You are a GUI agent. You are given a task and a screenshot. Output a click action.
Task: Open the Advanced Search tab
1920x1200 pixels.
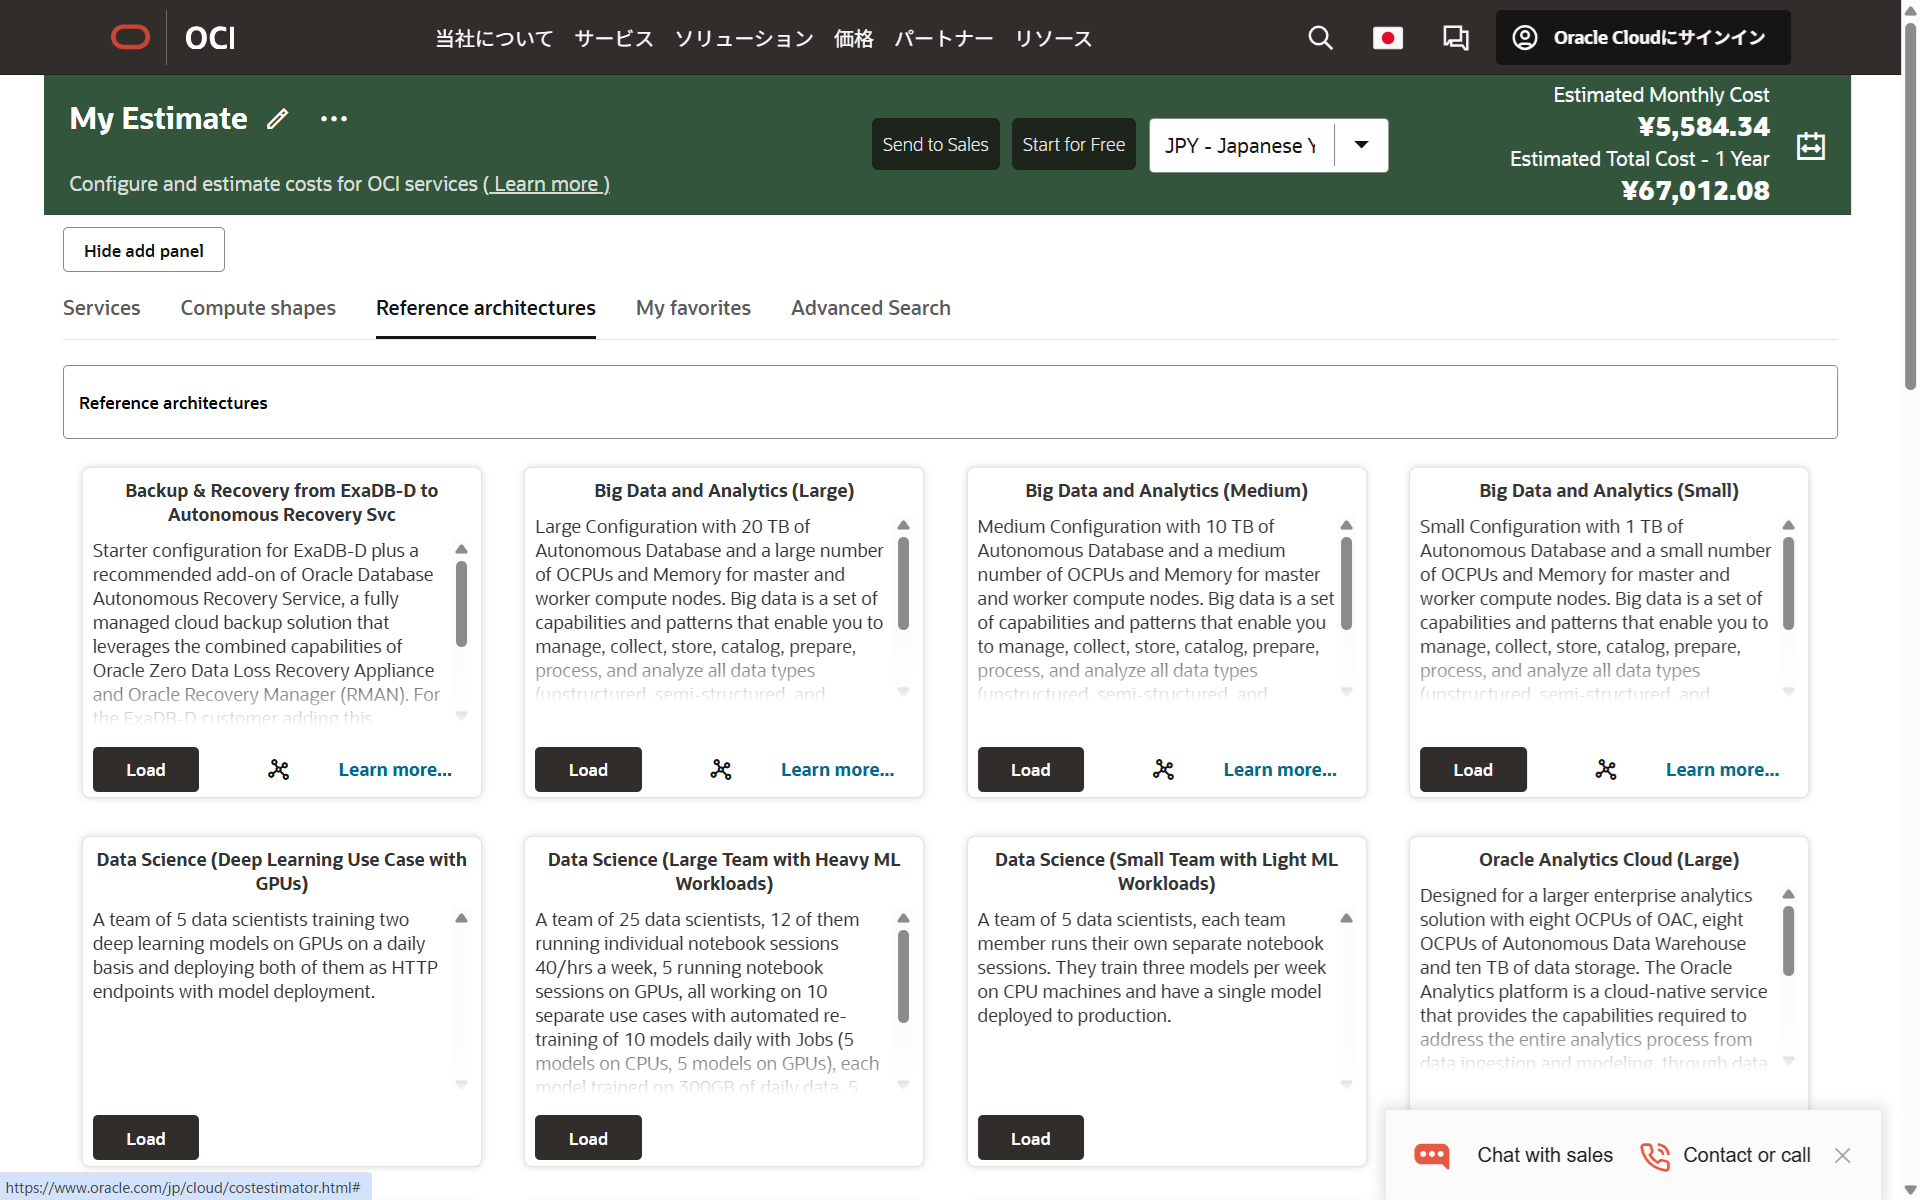tap(870, 308)
